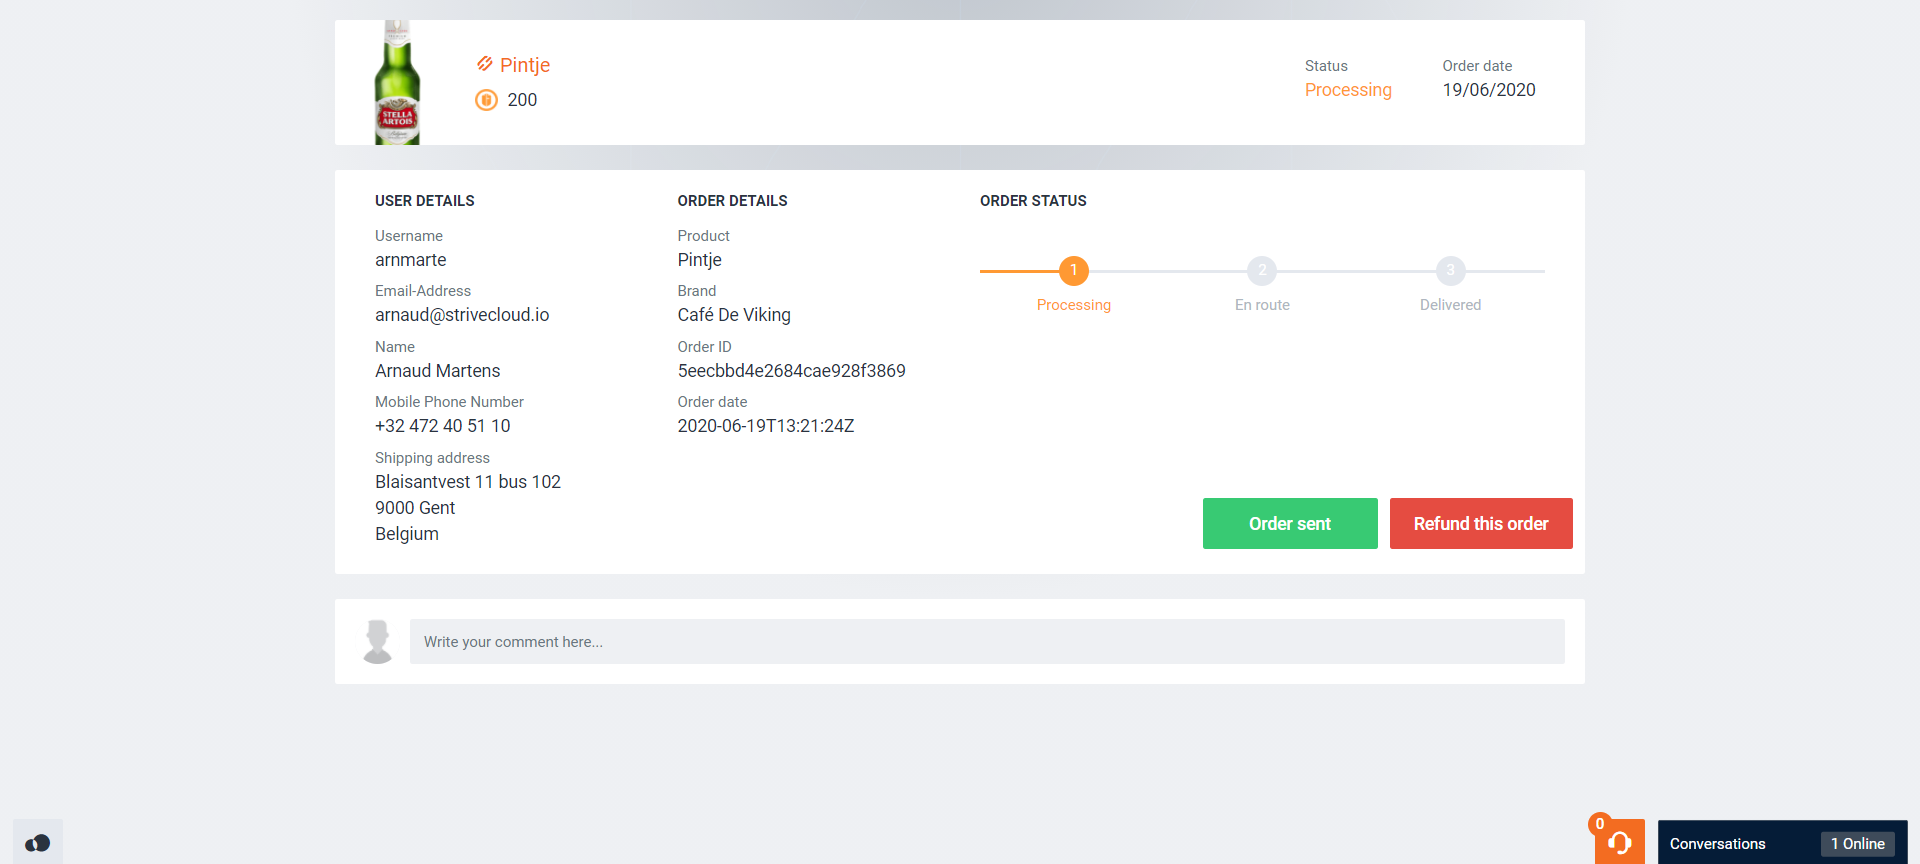The height and width of the screenshot is (864, 1920).
Task: Click the grey user avatar icon
Action: point(378,642)
